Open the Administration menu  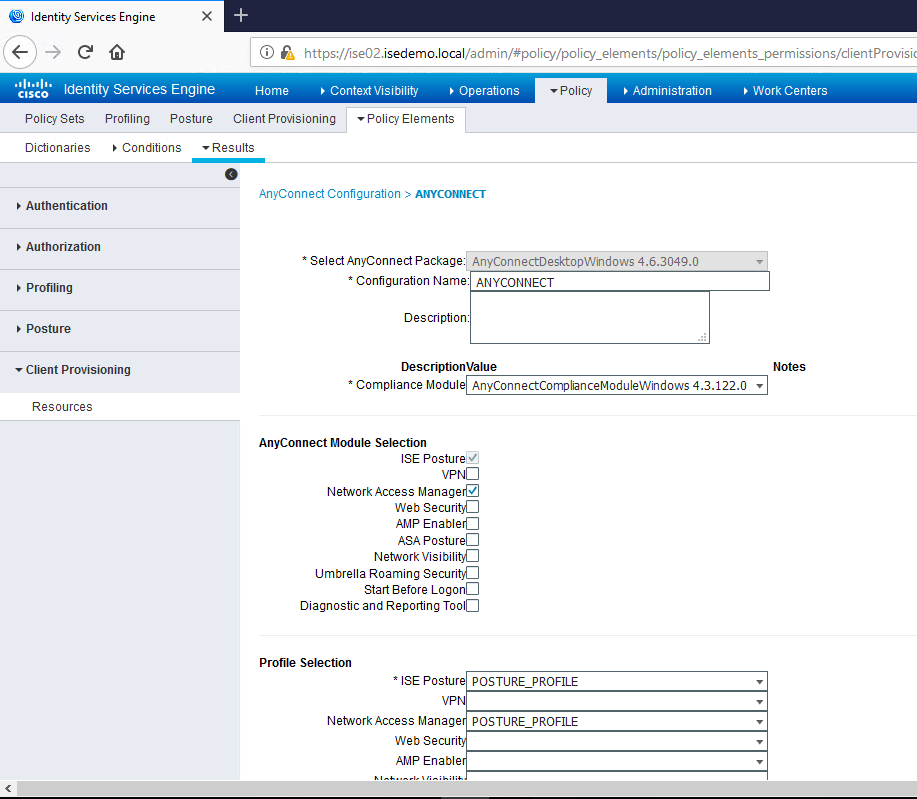(x=667, y=91)
